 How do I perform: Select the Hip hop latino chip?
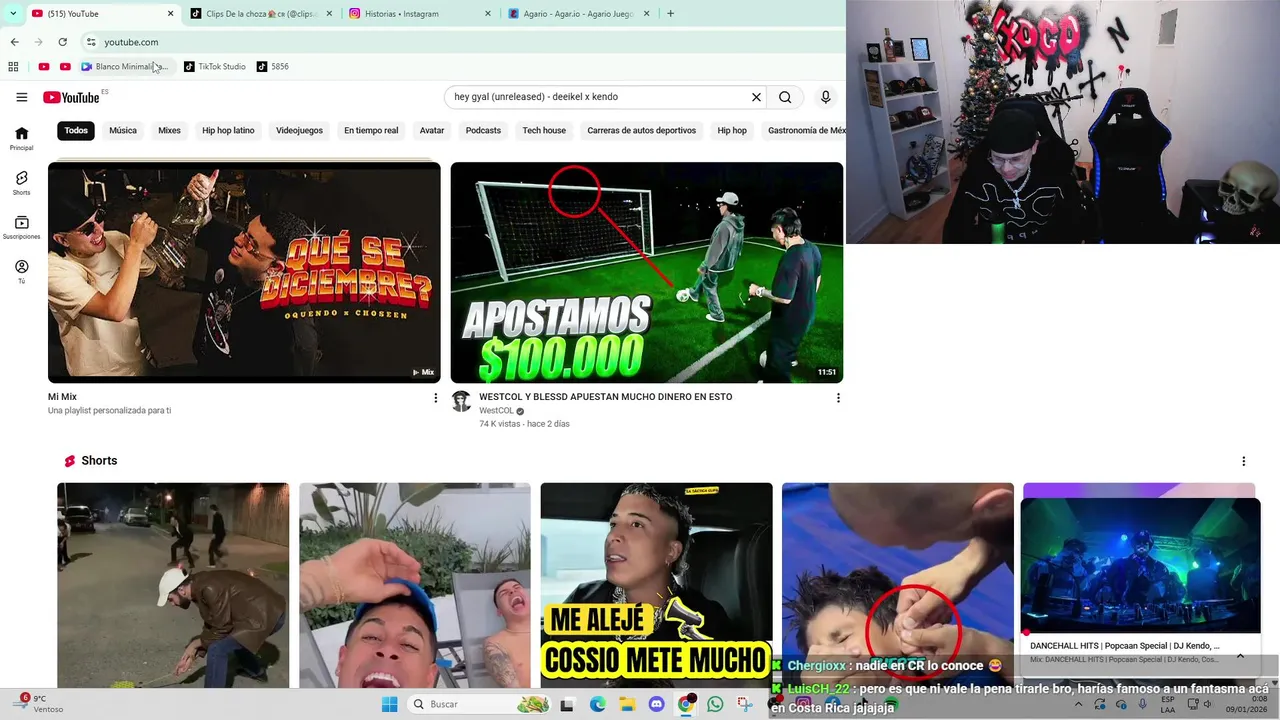point(228,130)
